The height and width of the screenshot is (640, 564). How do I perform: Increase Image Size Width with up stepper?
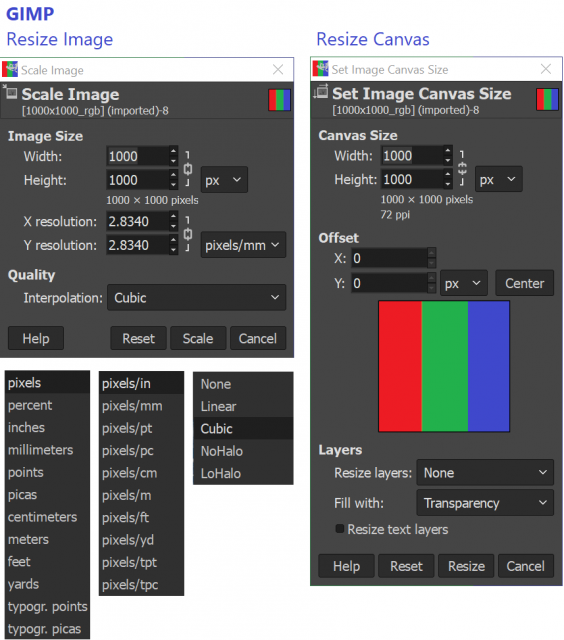pyautogui.click(x=173, y=151)
